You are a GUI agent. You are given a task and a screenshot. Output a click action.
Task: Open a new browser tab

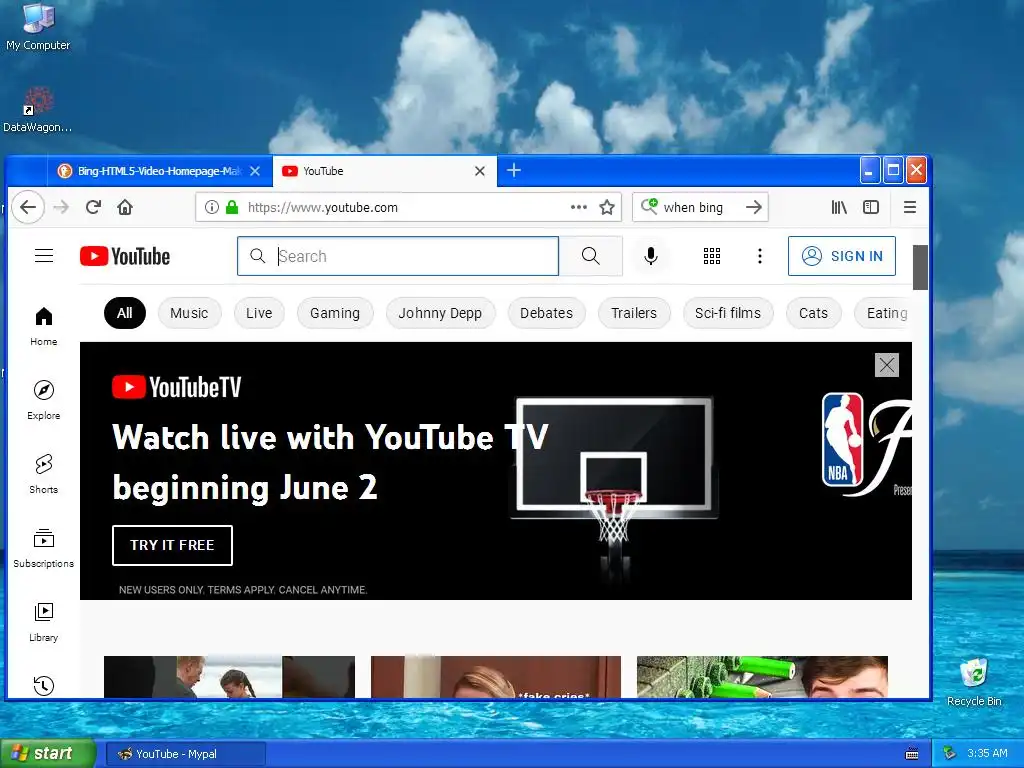tap(514, 170)
